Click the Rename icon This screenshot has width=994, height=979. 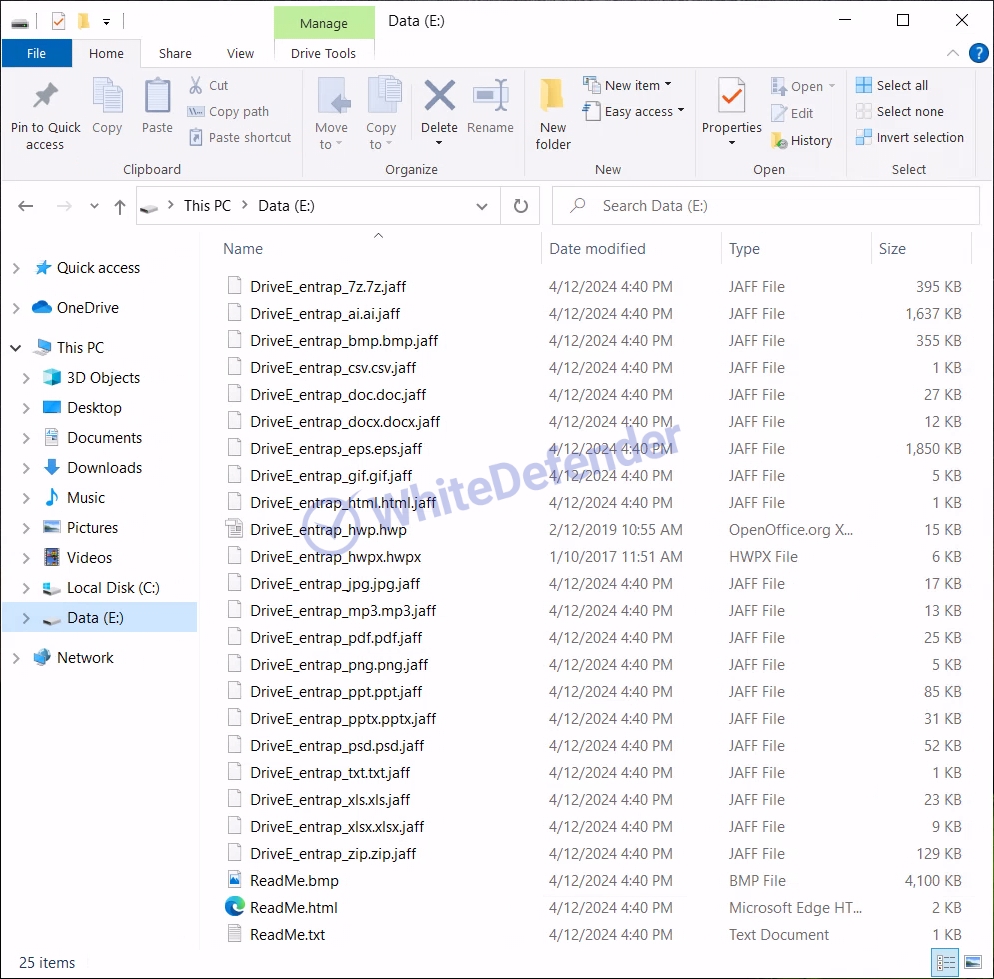(491, 96)
